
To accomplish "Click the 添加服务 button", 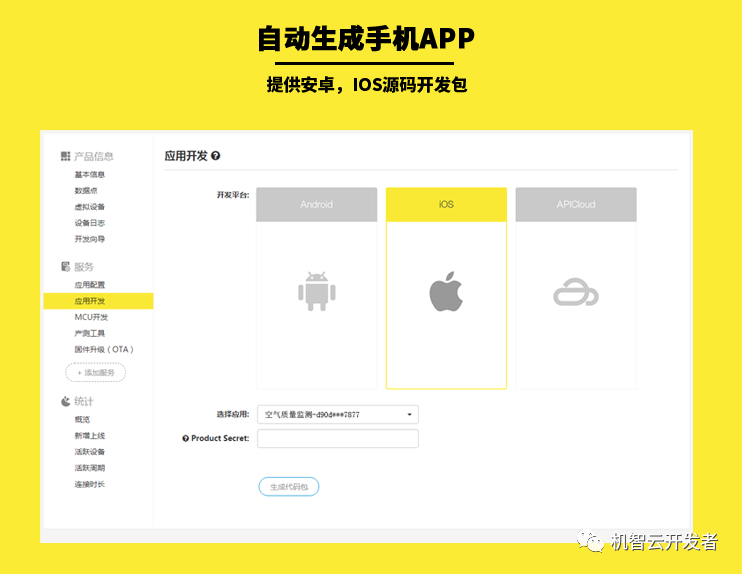I will coord(96,372).
